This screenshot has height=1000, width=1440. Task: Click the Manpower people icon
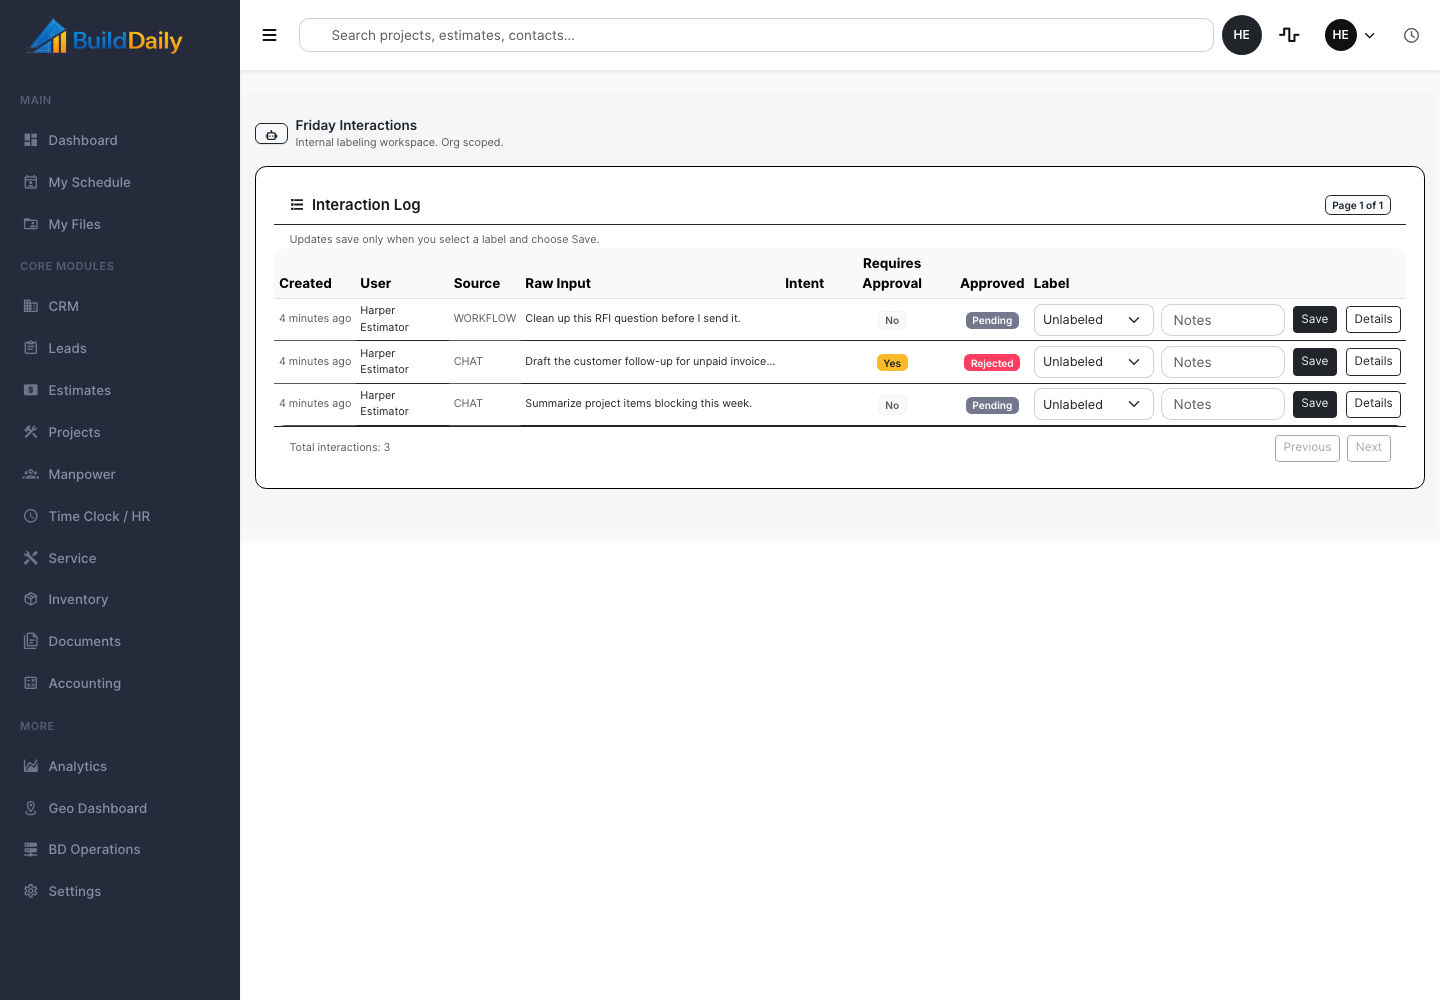[x=31, y=474]
